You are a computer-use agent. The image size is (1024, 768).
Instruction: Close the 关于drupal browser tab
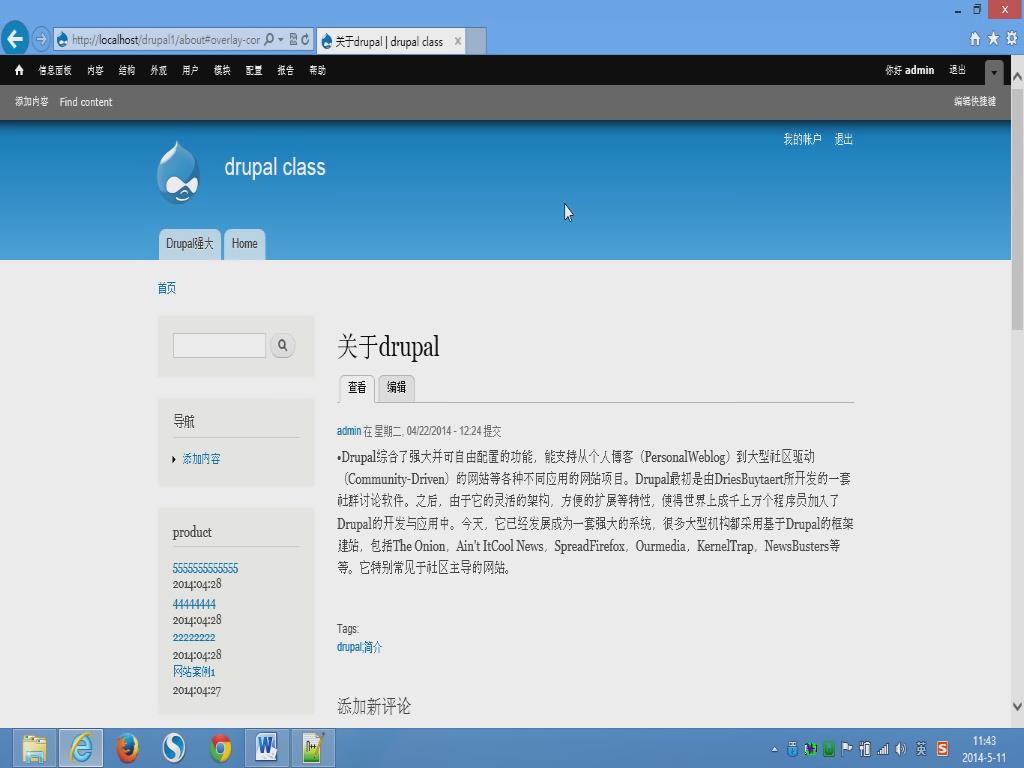(458, 41)
